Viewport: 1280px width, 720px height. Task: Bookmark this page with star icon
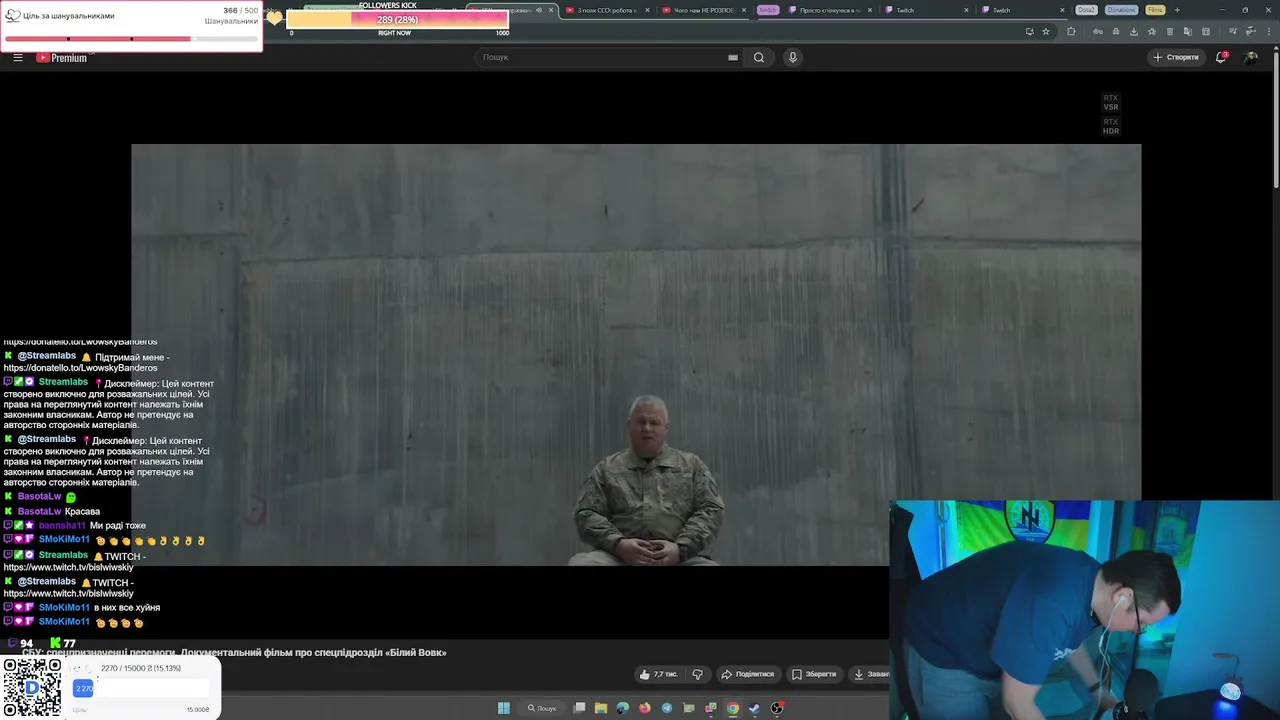[1046, 31]
